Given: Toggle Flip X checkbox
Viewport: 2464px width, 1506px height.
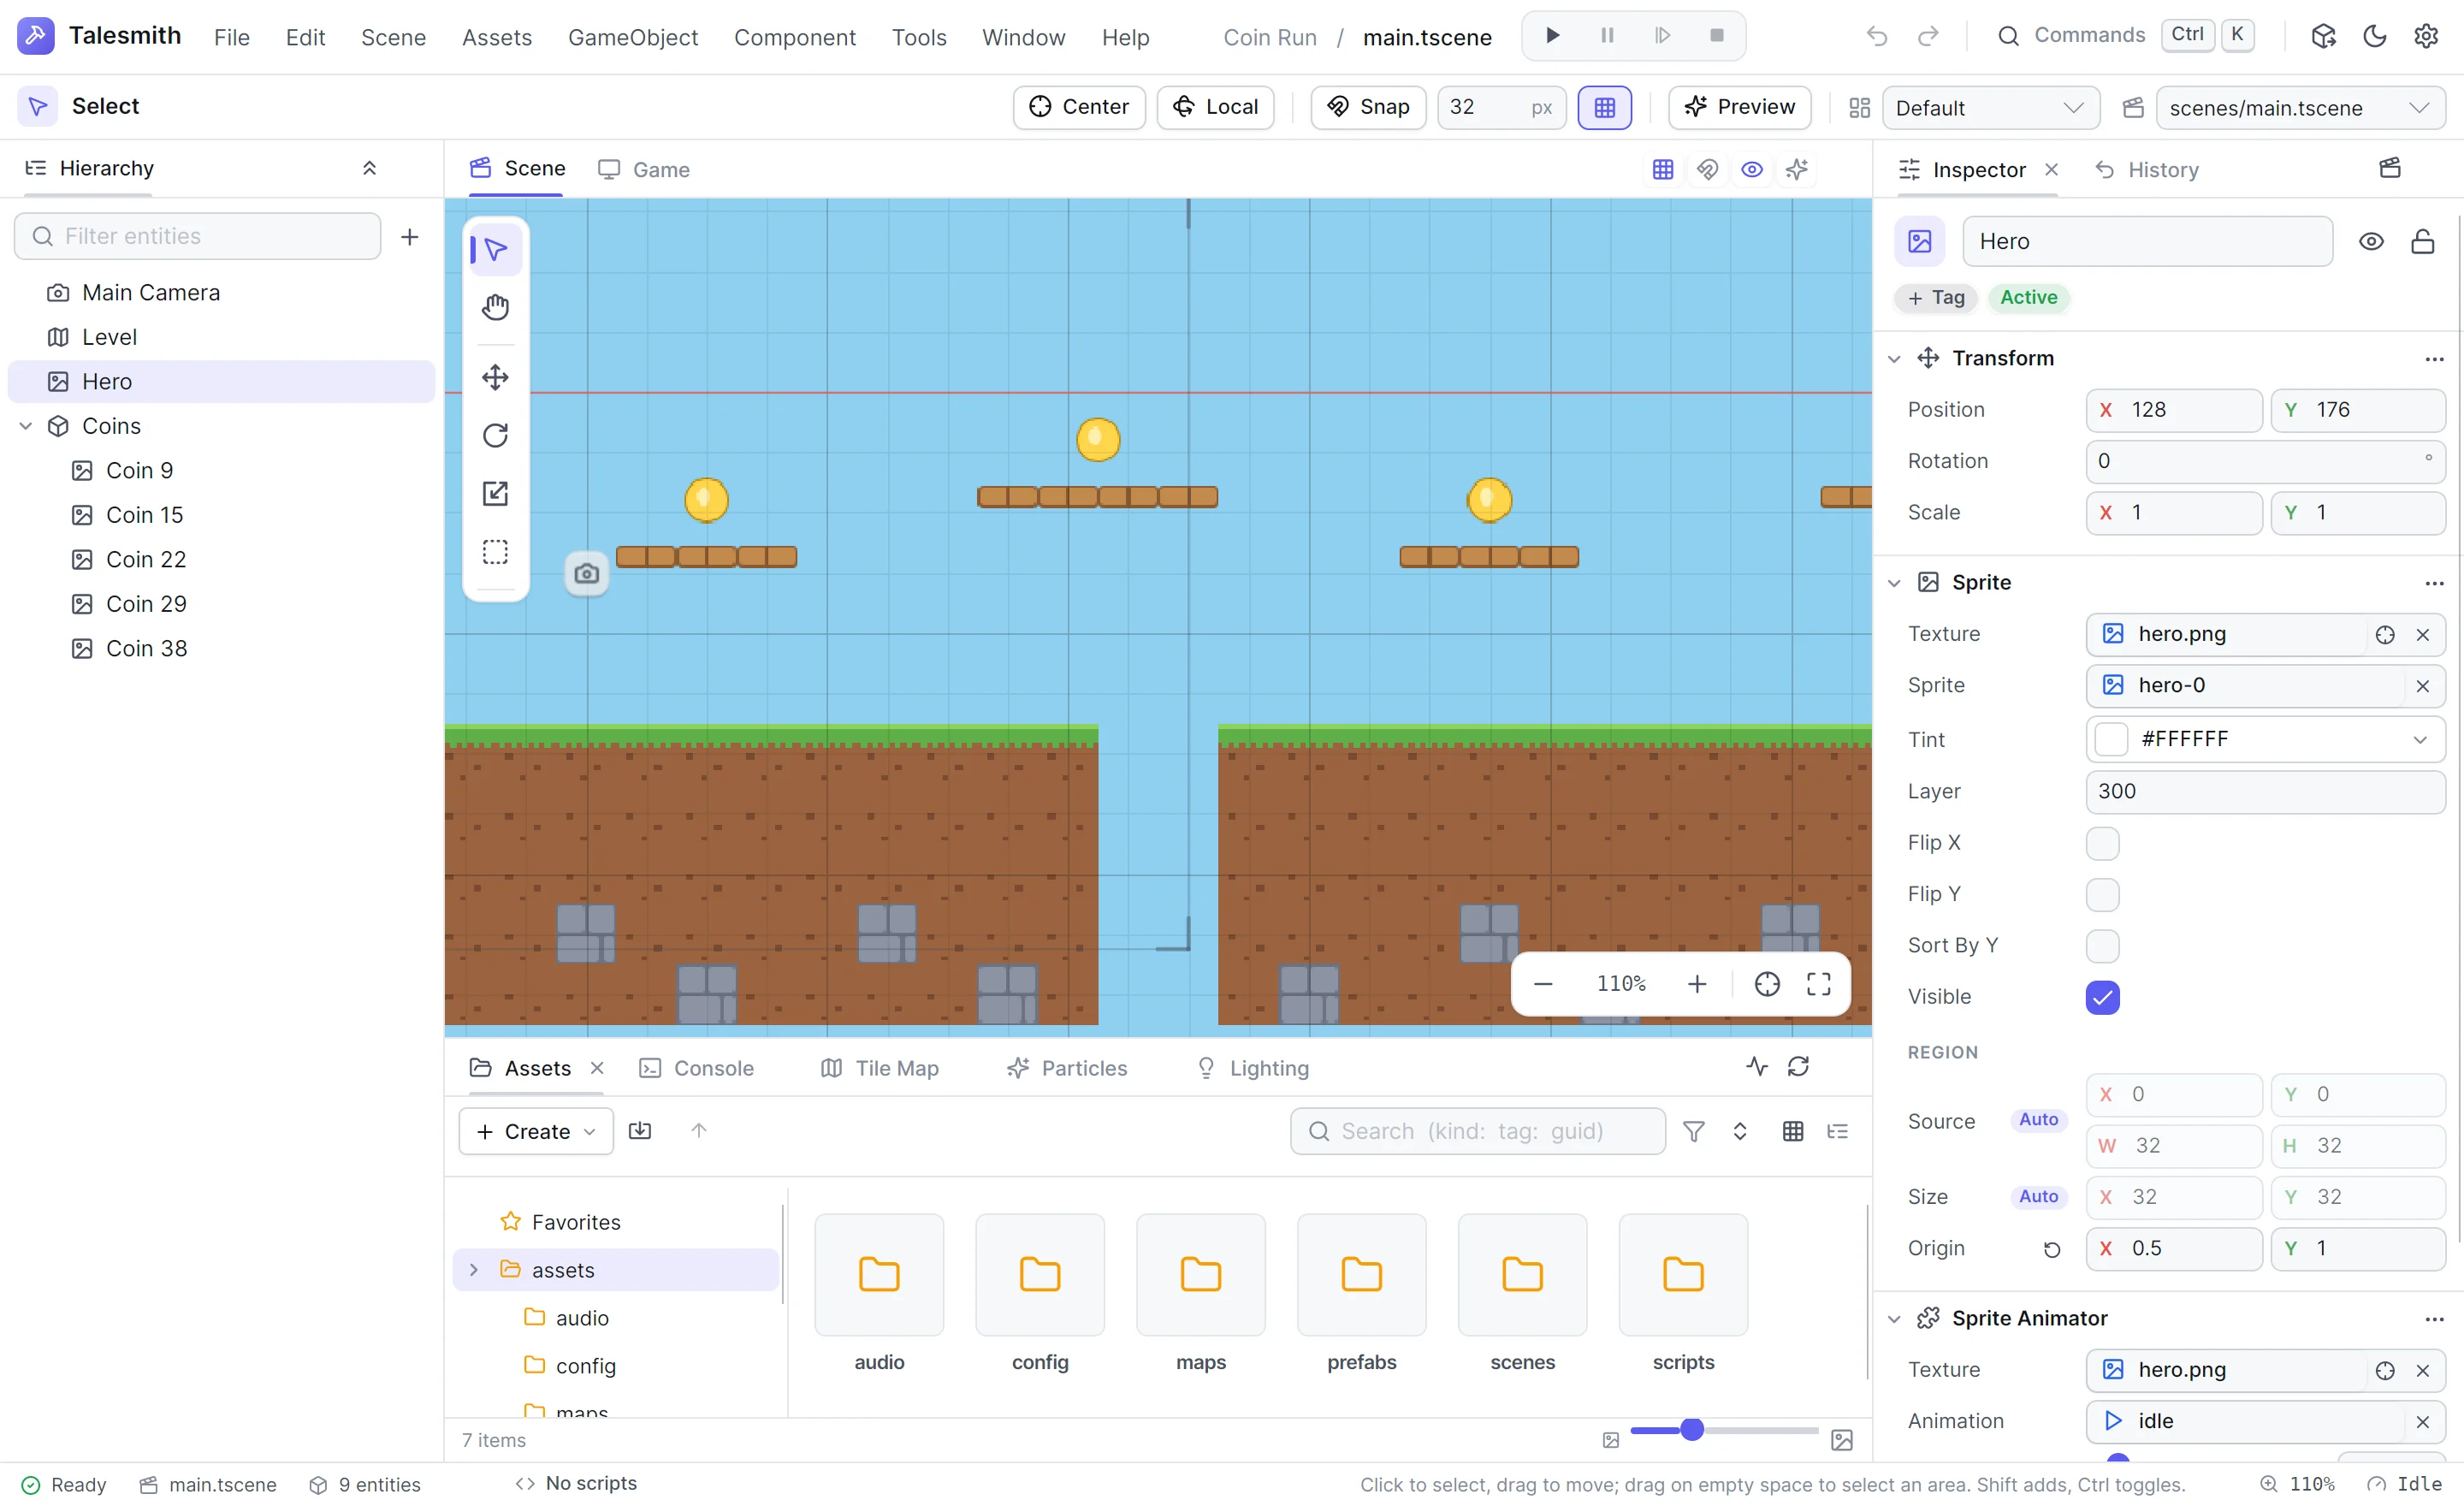Looking at the screenshot, I should coord(2103,843).
